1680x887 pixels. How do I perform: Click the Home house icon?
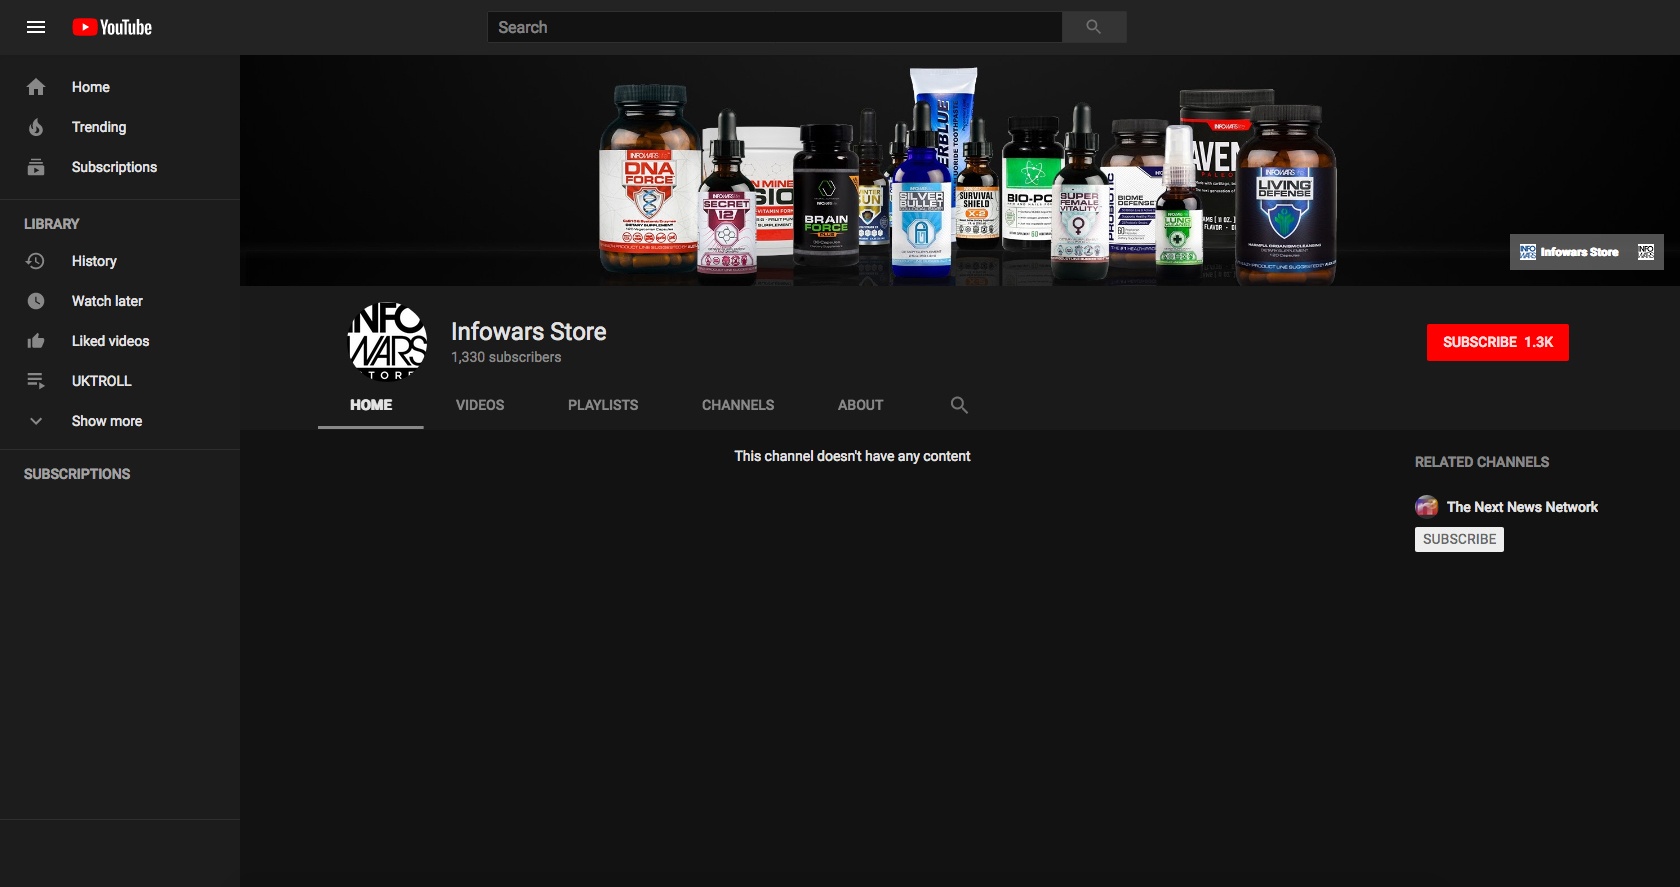pyautogui.click(x=36, y=87)
